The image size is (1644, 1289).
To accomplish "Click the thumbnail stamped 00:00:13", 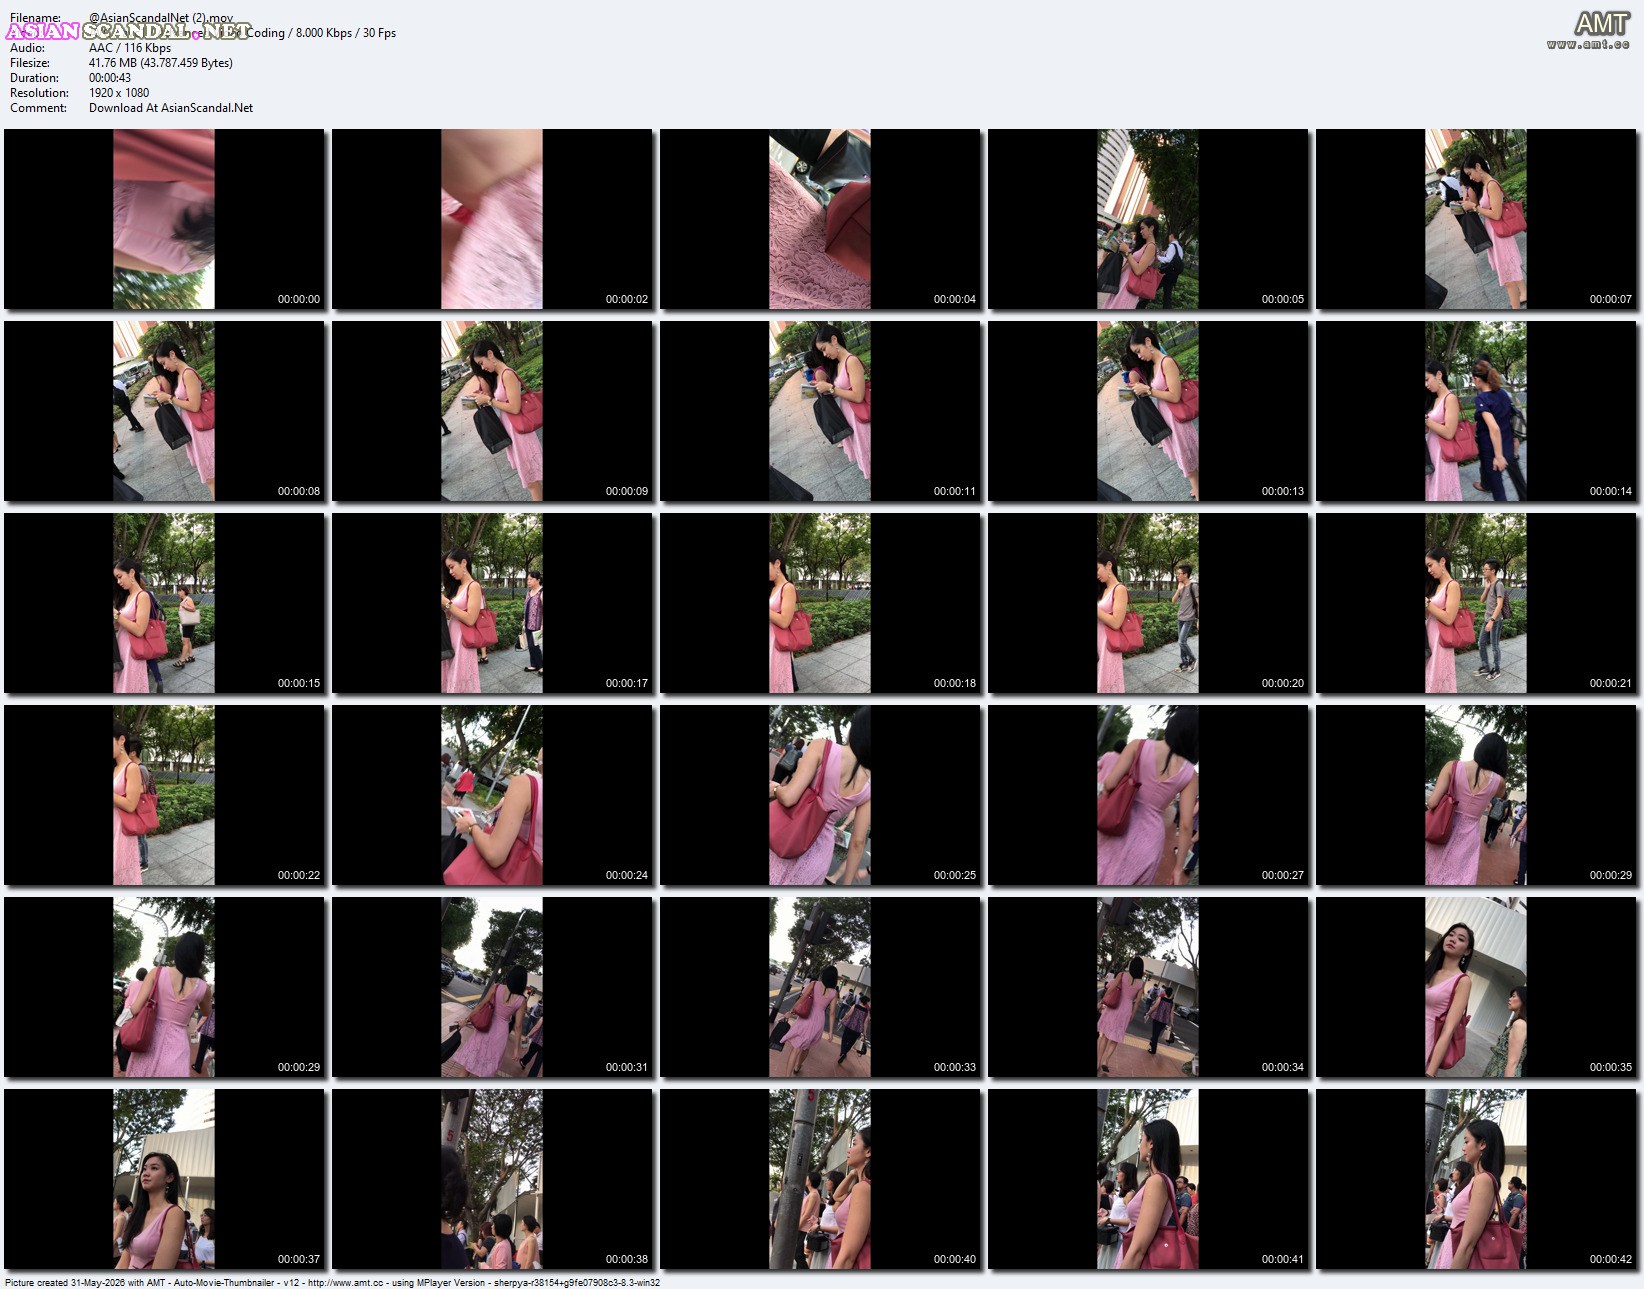I will (x=1148, y=411).
